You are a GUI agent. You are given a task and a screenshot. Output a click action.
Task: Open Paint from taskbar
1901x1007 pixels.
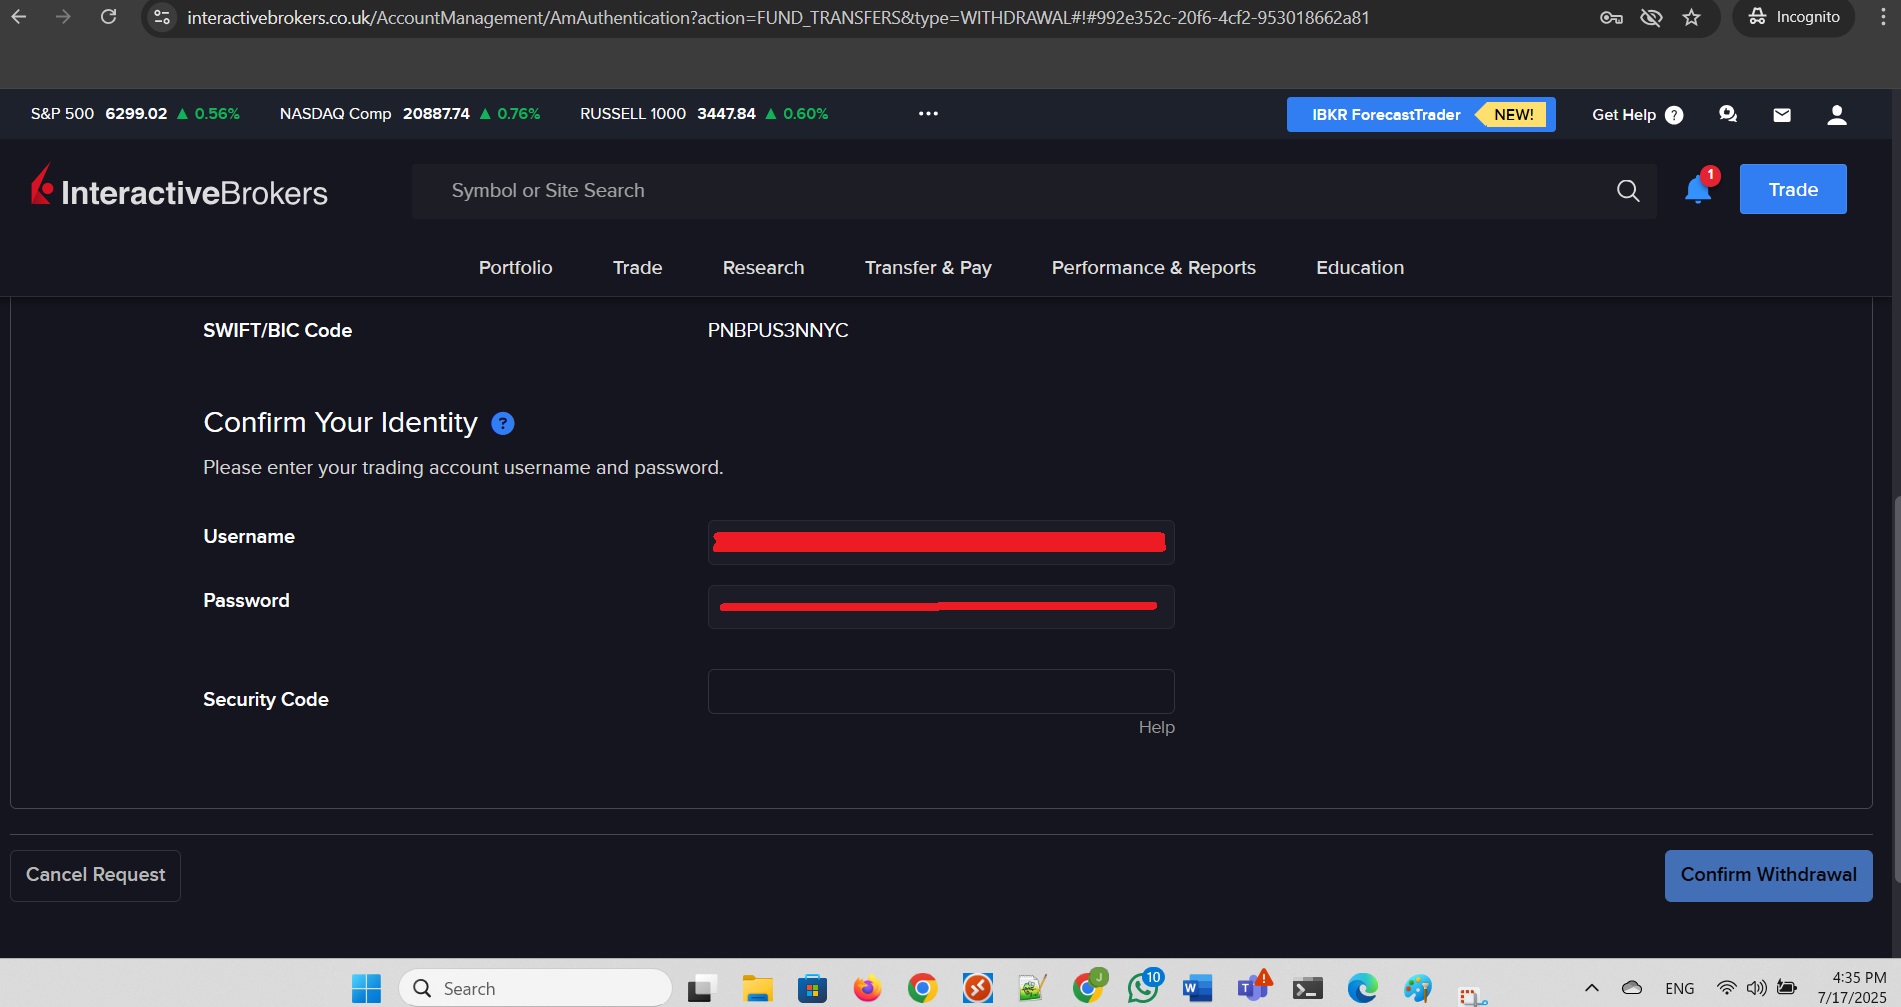(x=1417, y=988)
